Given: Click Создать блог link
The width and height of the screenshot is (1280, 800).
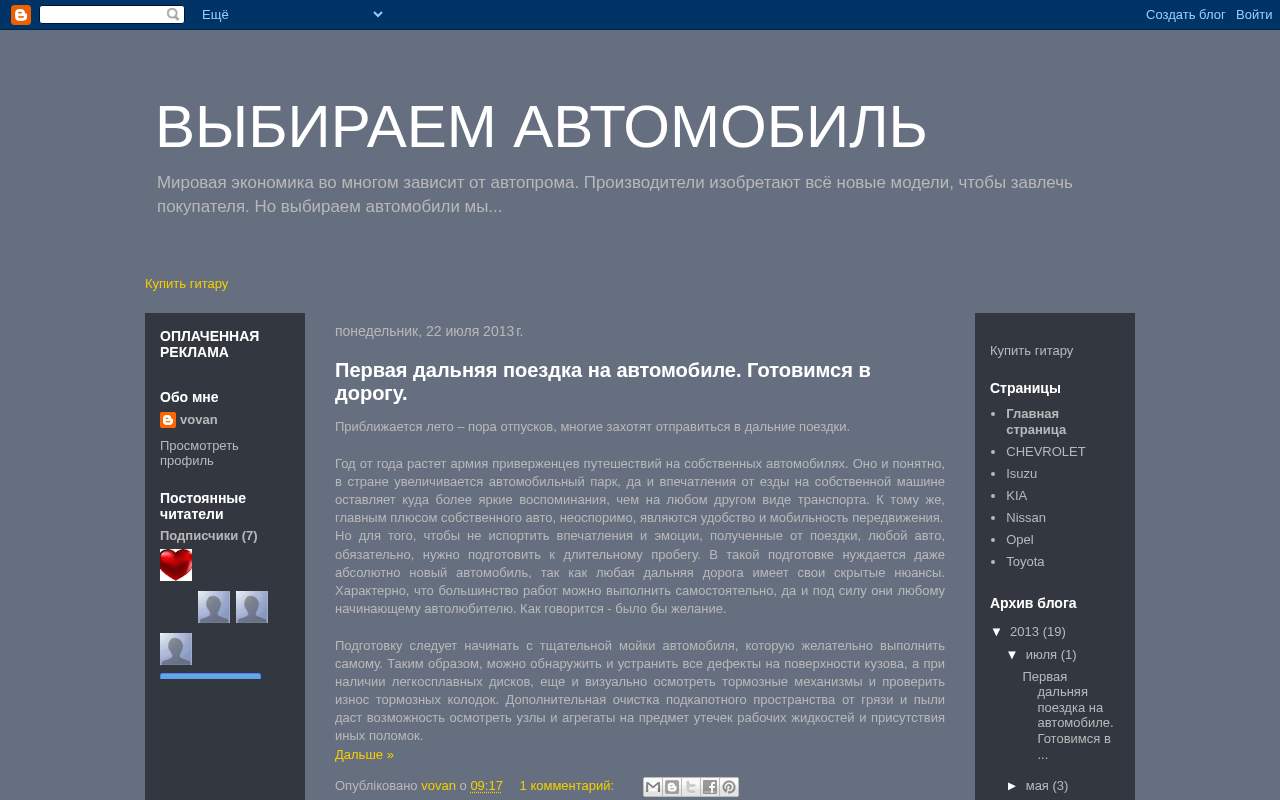Looking at the screenshot, I should tap(1186, 15).
